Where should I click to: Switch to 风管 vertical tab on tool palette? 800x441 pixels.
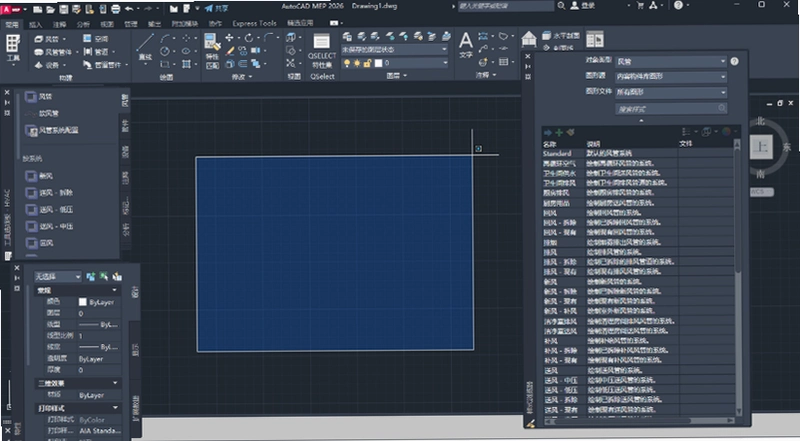tap(125, 99)
